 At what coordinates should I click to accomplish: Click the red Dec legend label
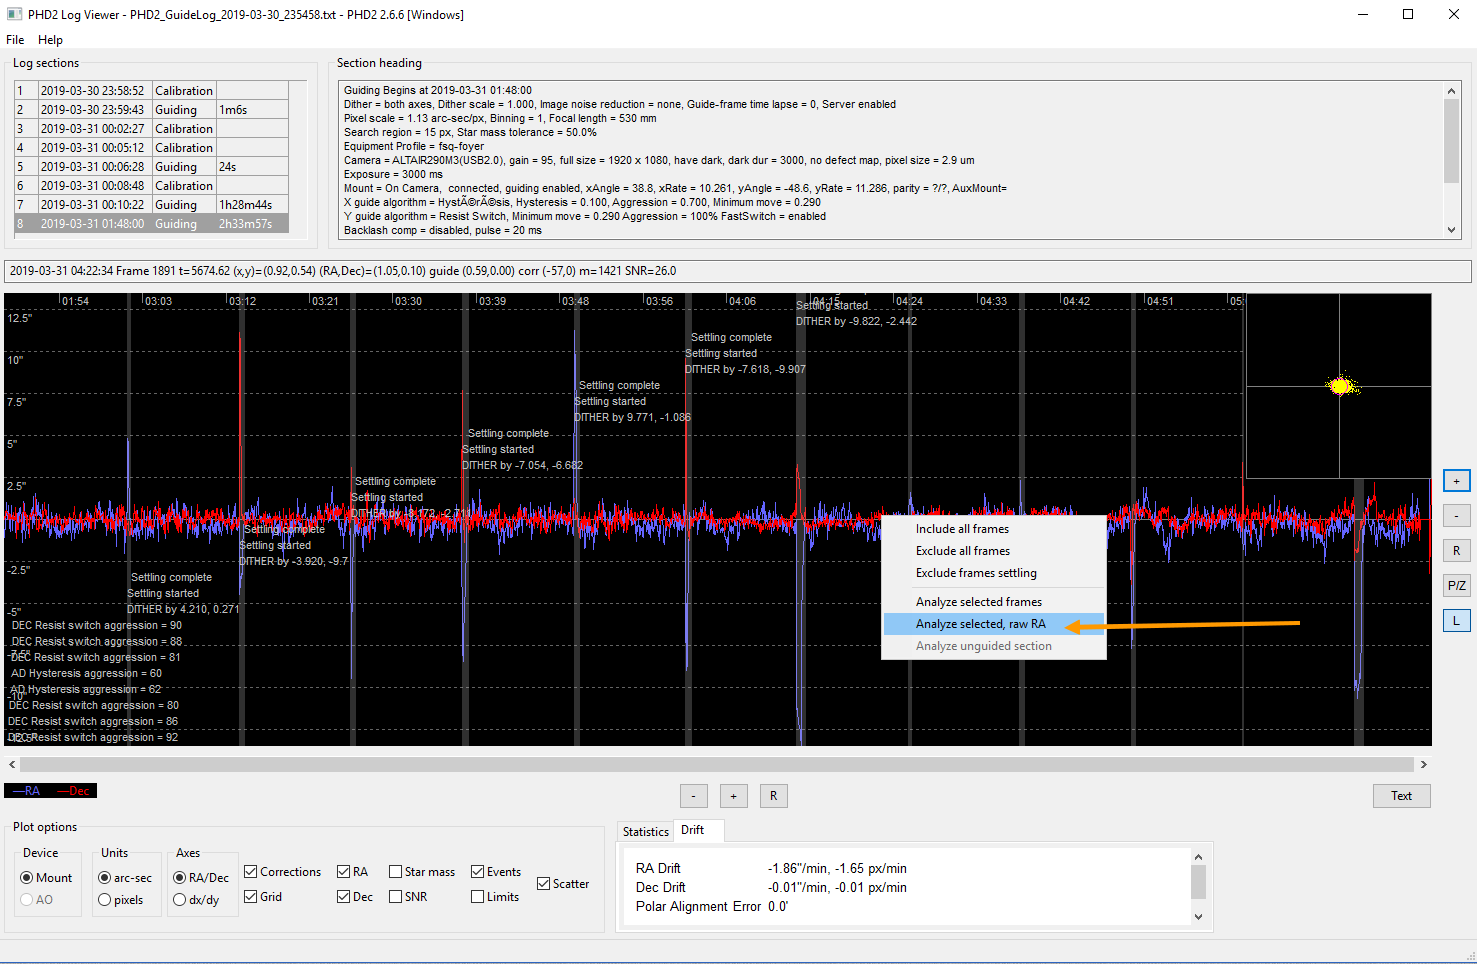[73, 791]
